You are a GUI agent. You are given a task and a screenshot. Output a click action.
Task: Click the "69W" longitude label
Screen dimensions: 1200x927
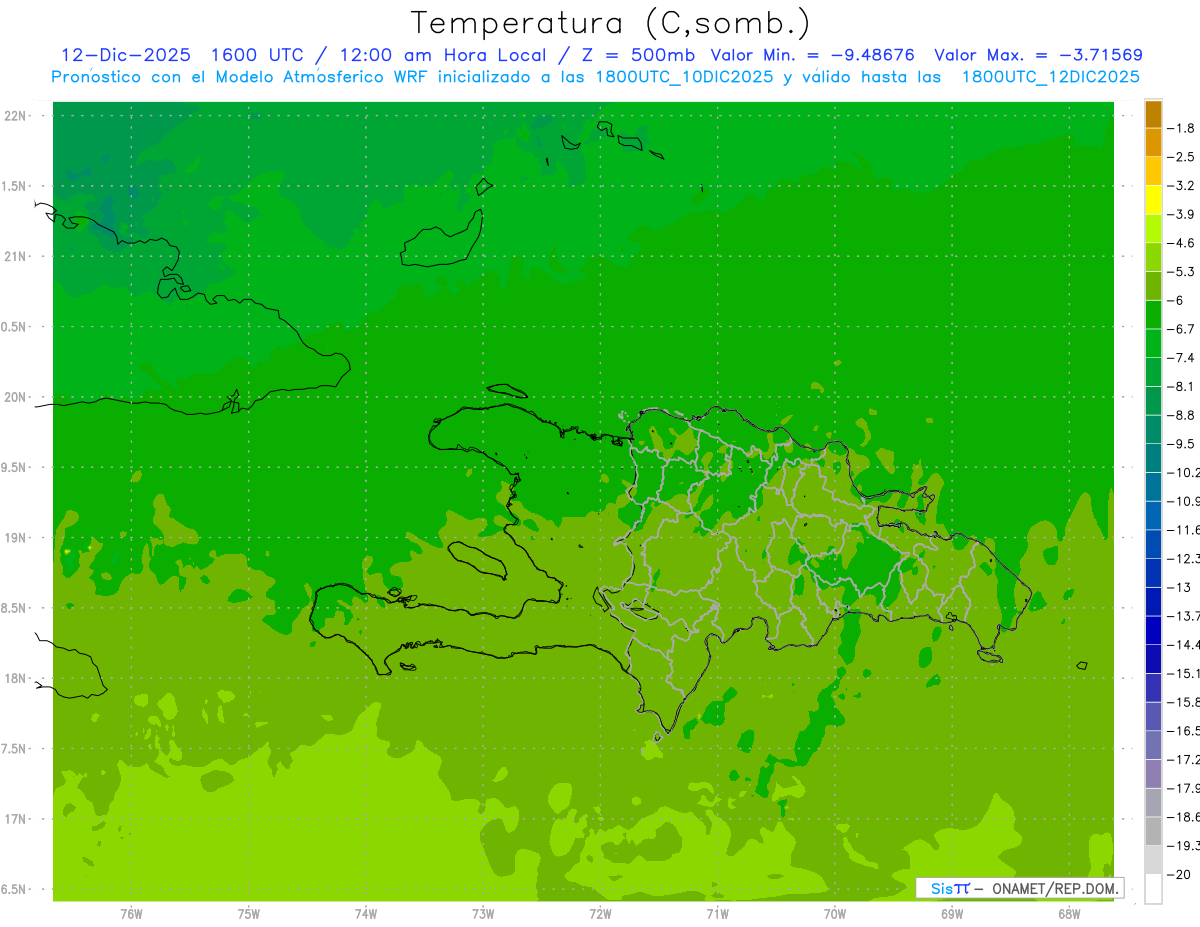[x=952, y=913]
